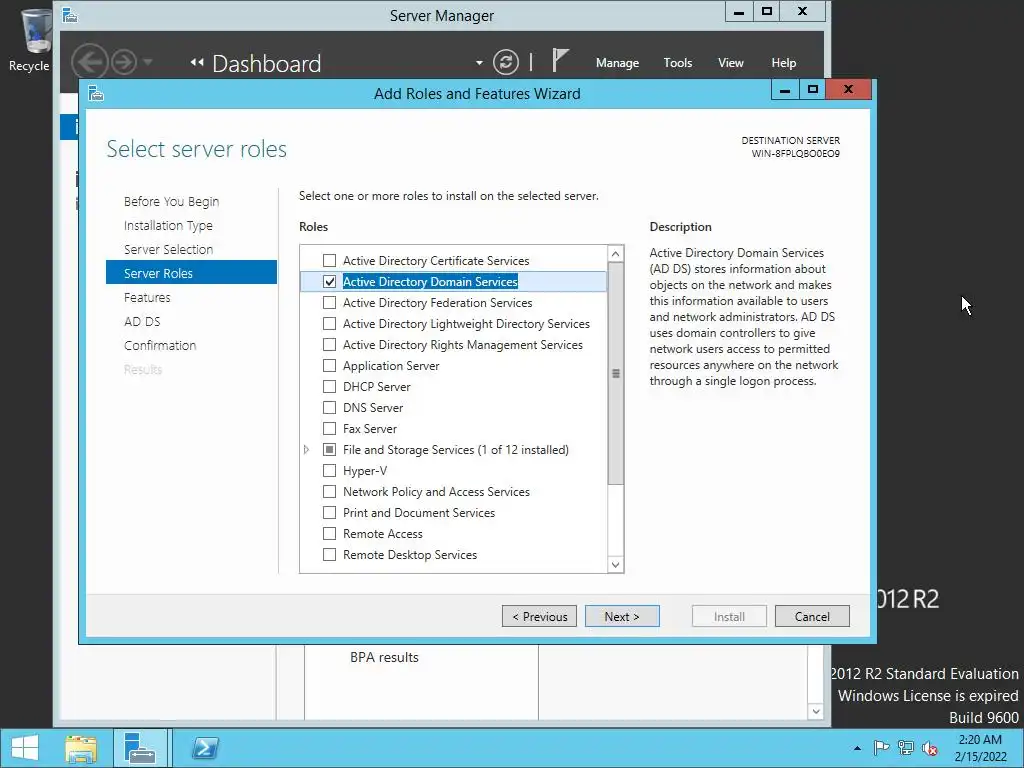The height and width of the screenshot is (768, 1024).
Task: Check Active Directory Certificate Services
Action: tap(330, 261)
